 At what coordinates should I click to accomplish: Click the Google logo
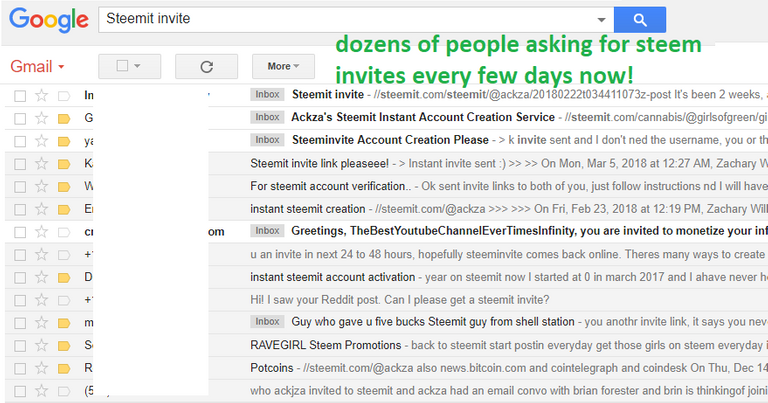46,19
